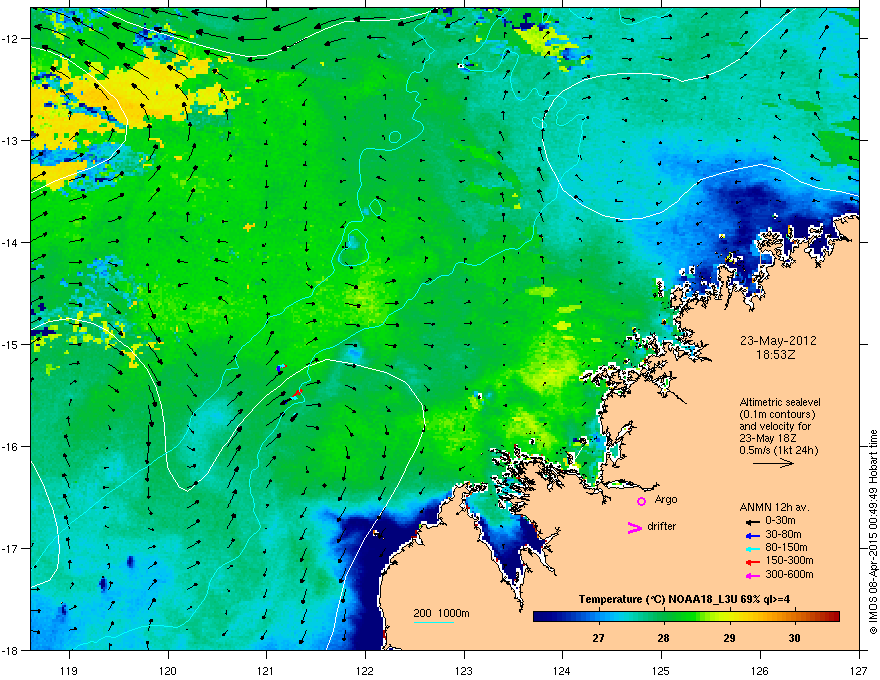The width and height of the screenshot is (880, 680).
Task: Click the black 0-30m arrow legend symbol
Action: coord(753,522)
